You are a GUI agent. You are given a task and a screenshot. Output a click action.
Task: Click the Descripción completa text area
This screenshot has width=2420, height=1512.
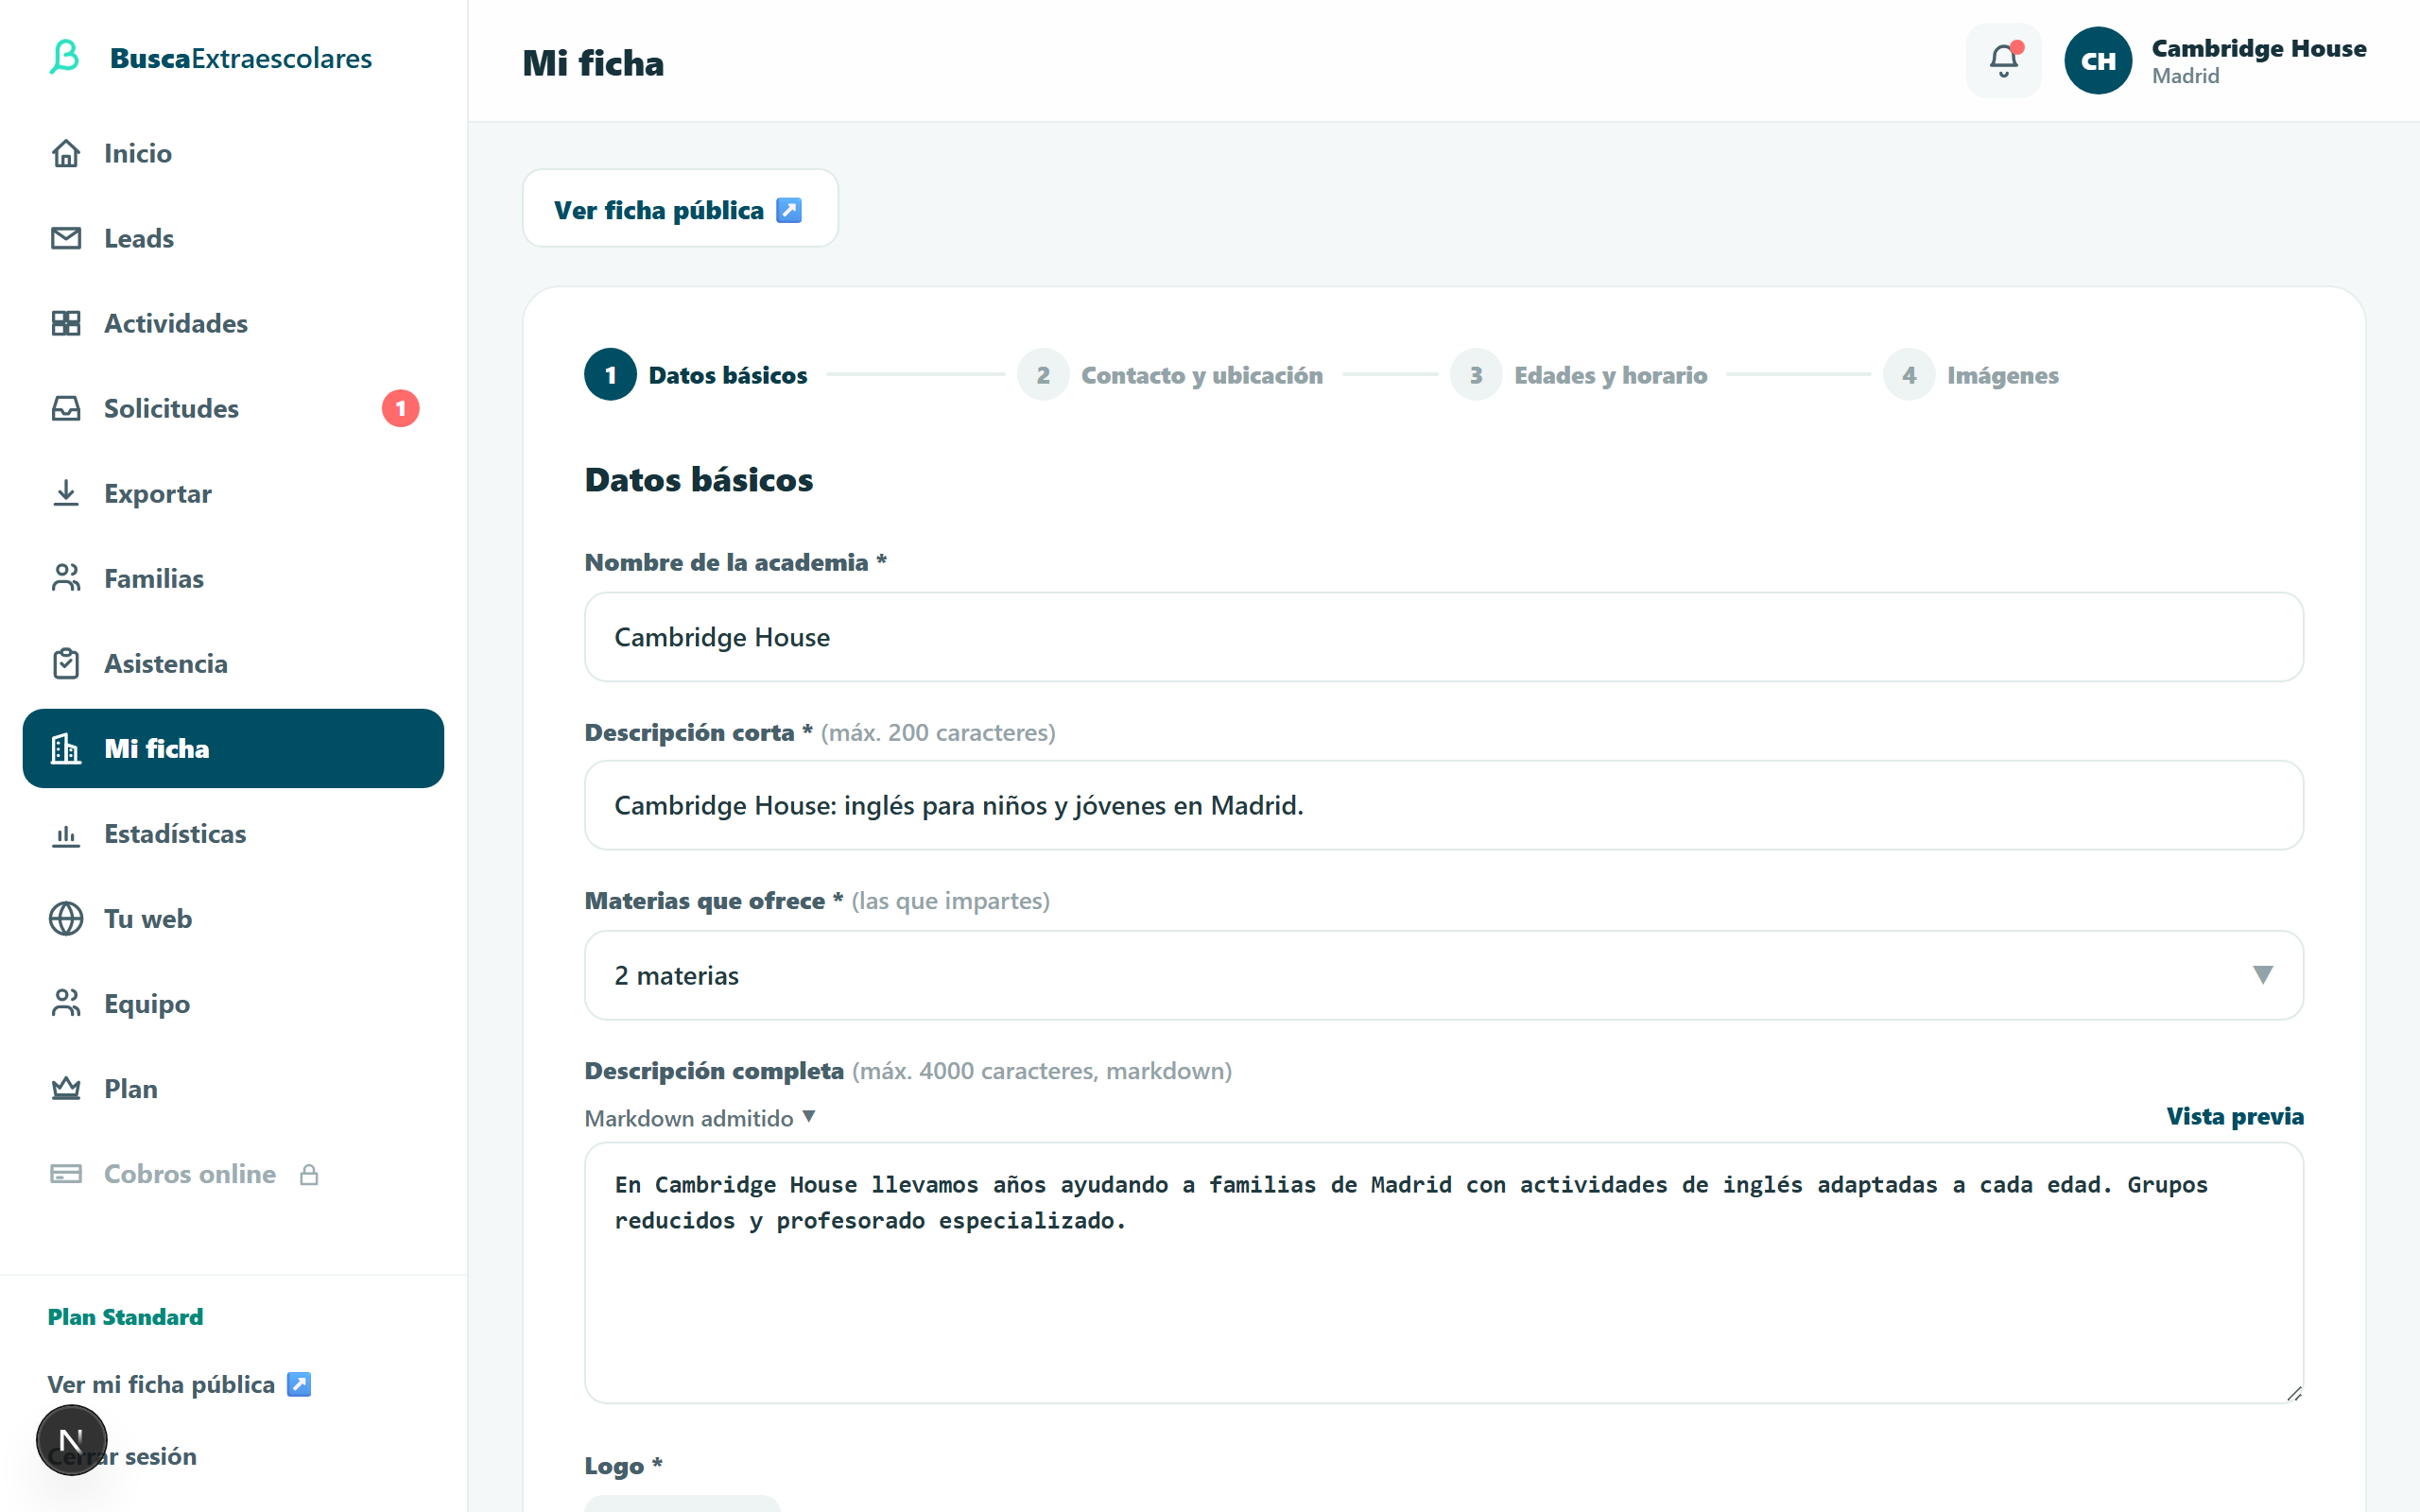pyautogui.click(x=1443, y=1272)
